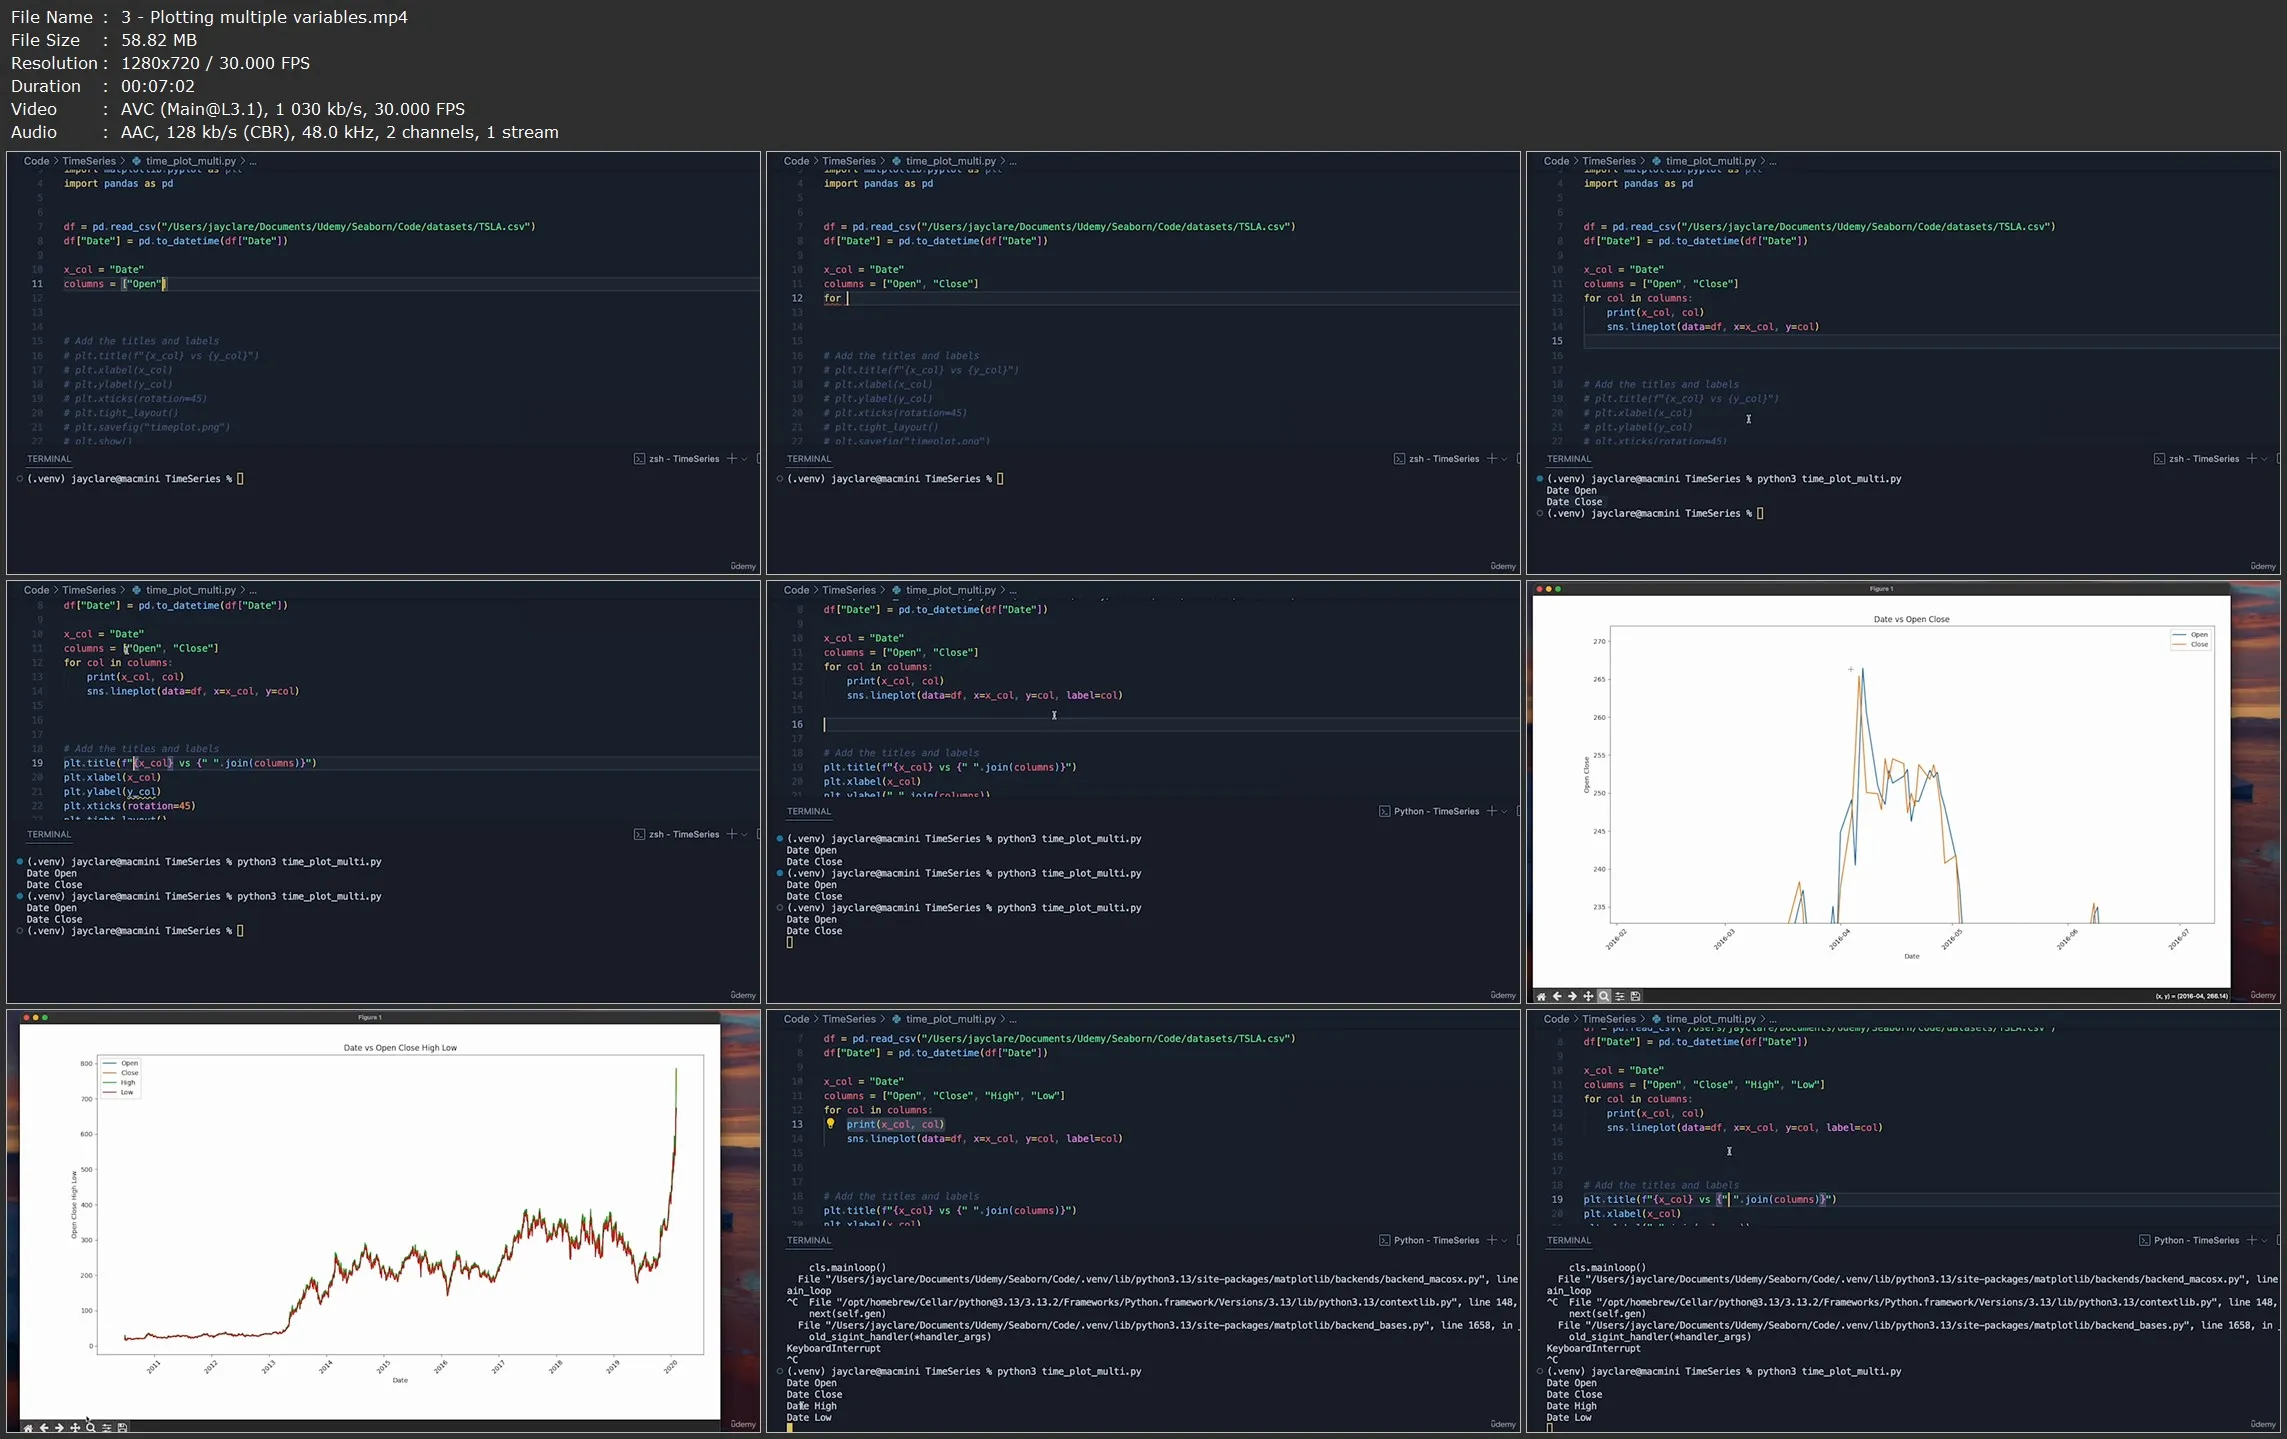The image size is (2287, 1439).
Task: Click the Open legend line in Figure 1
Action: [x=2186, y=634]
